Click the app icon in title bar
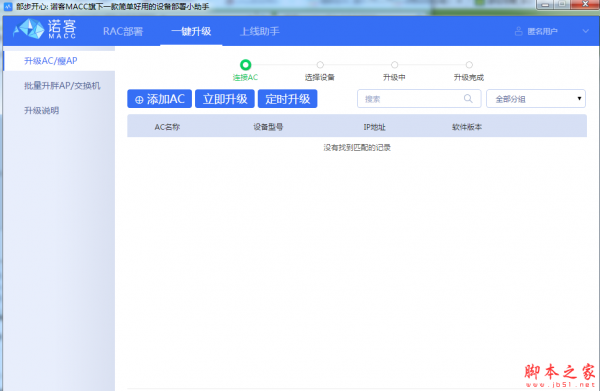This screenshot has width=600, height=391. pos(8,6)
